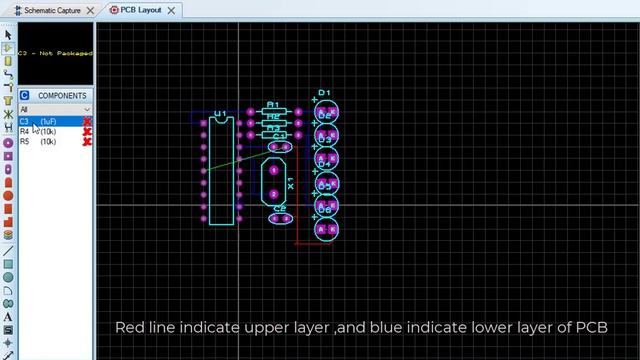Image resolution: width=640 pixels, height=360 pixels.
Task: Open the Padstack Mode tool
Action: (8, 235)
